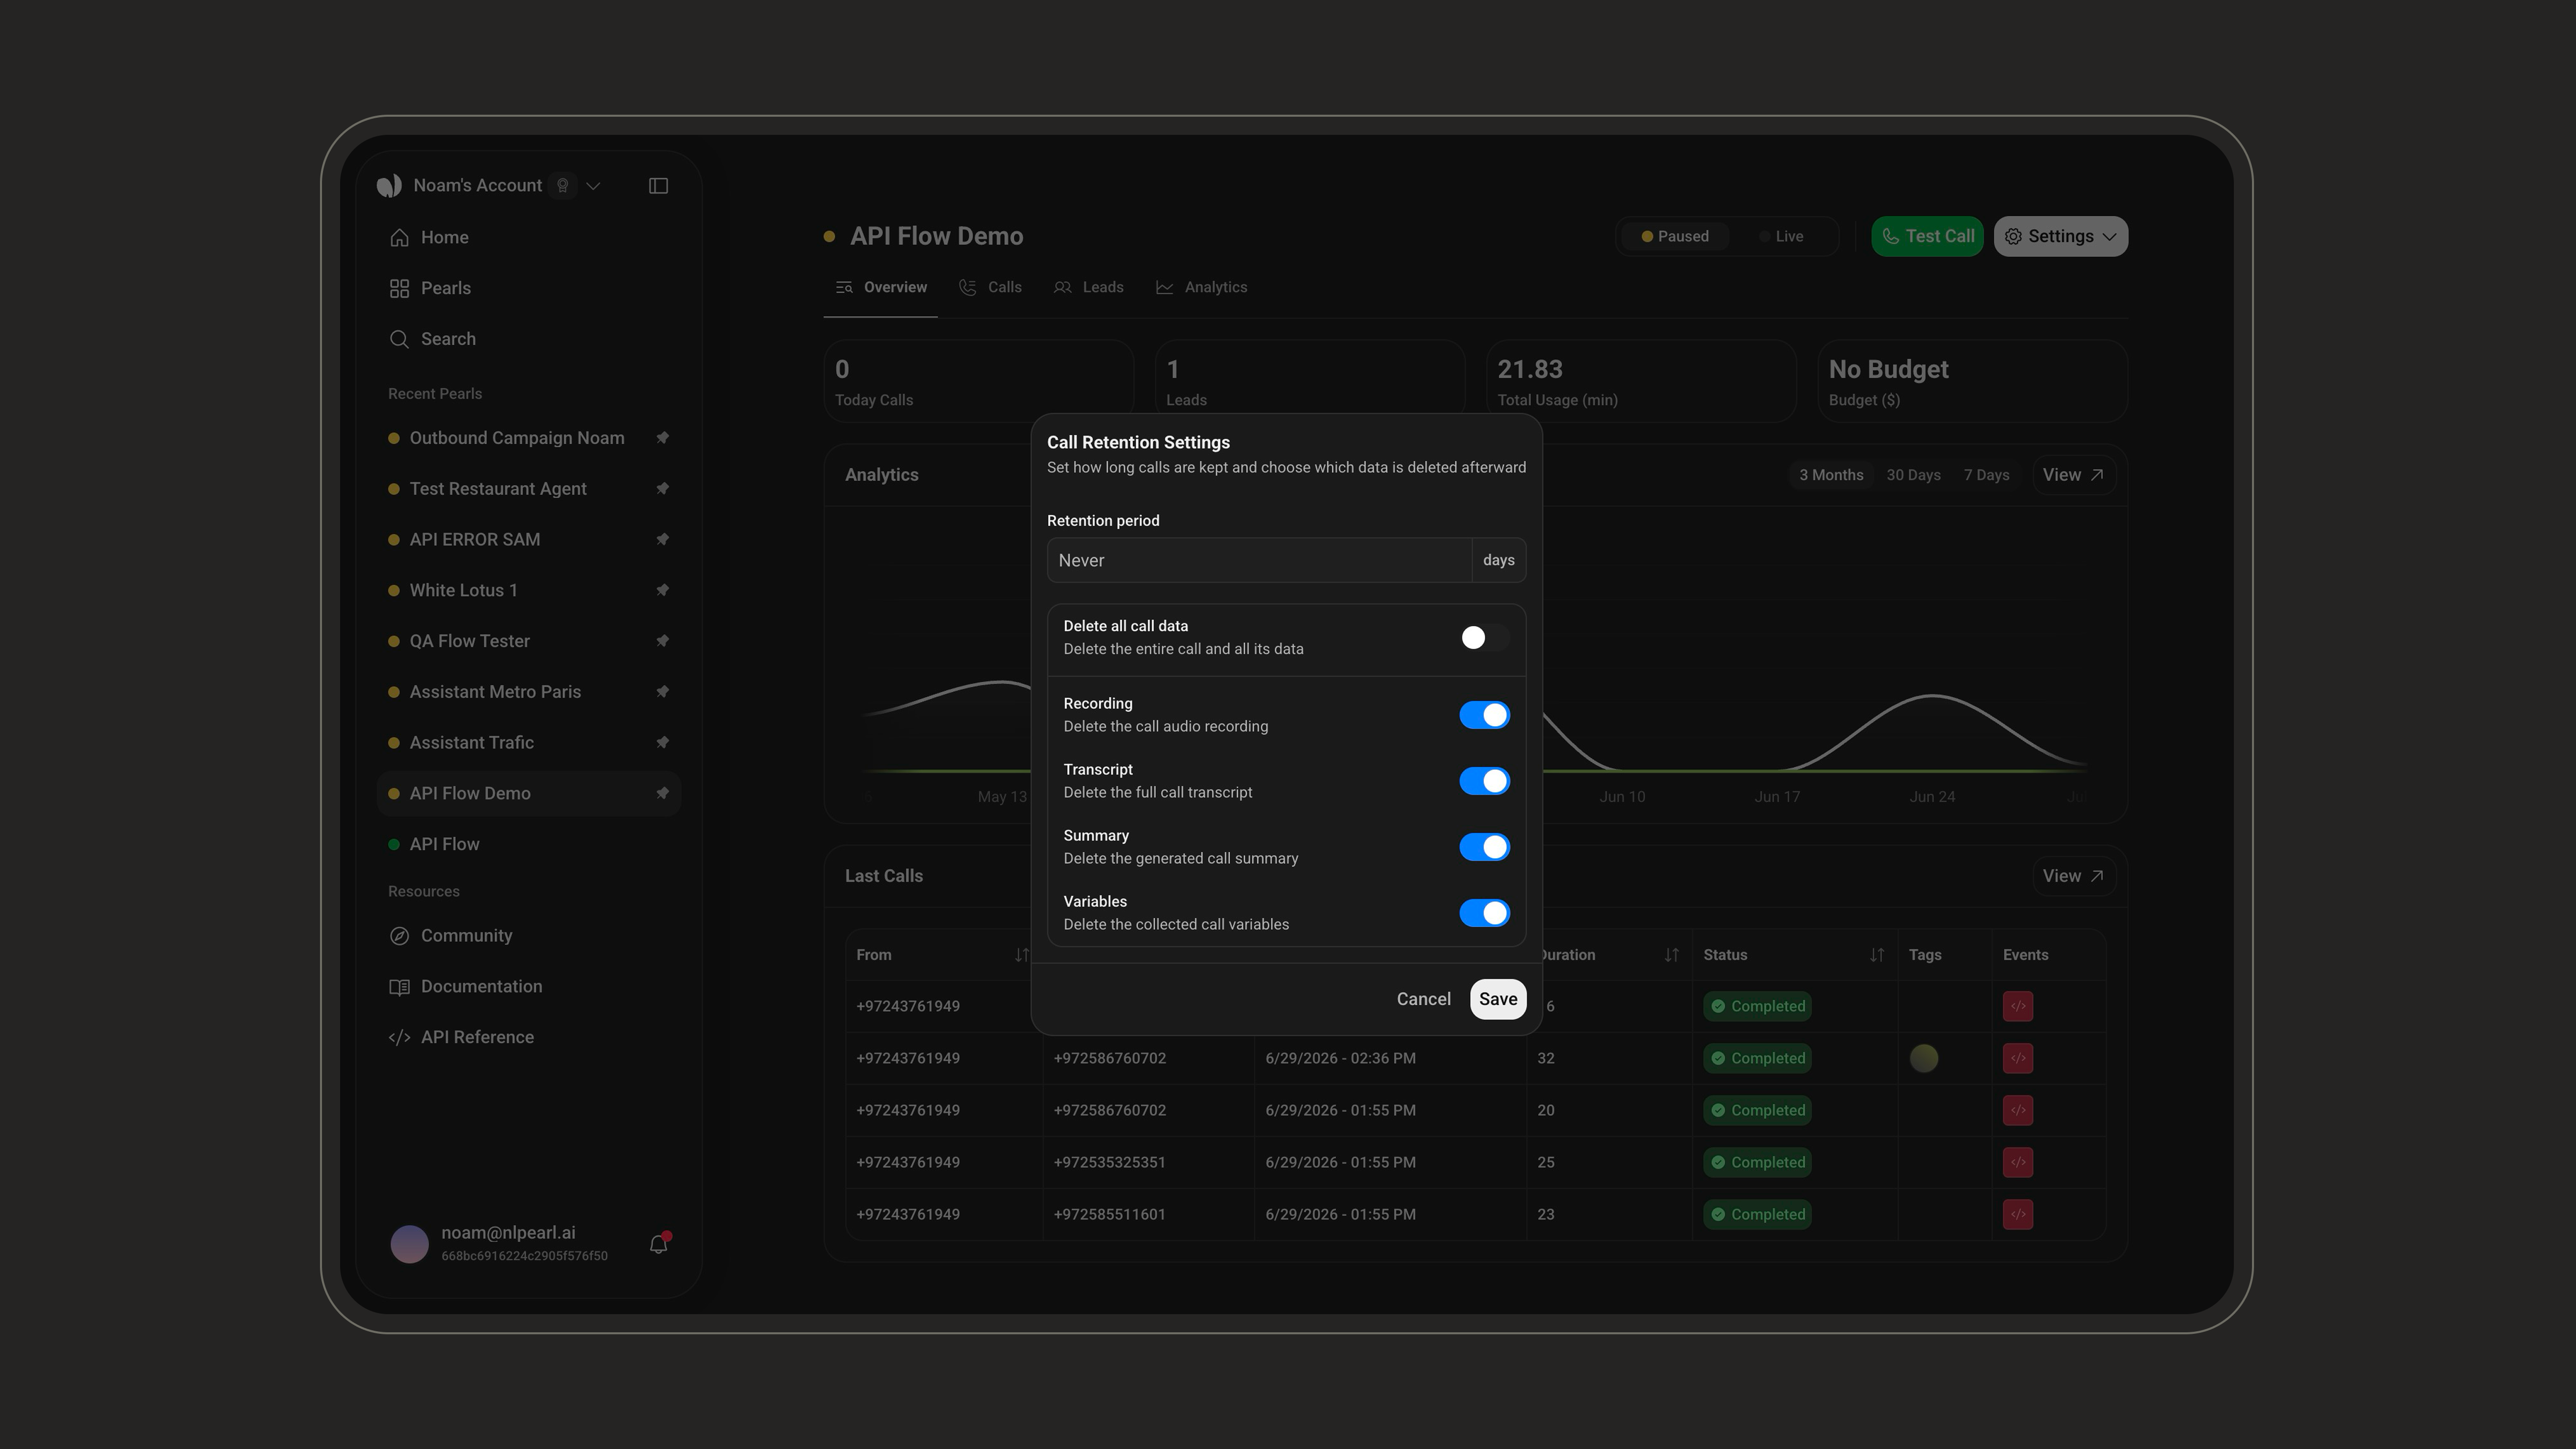Turn off the Variables deletion toggle
The height and width of the screenshot is (1449, 2576).
click(1484, 913)
